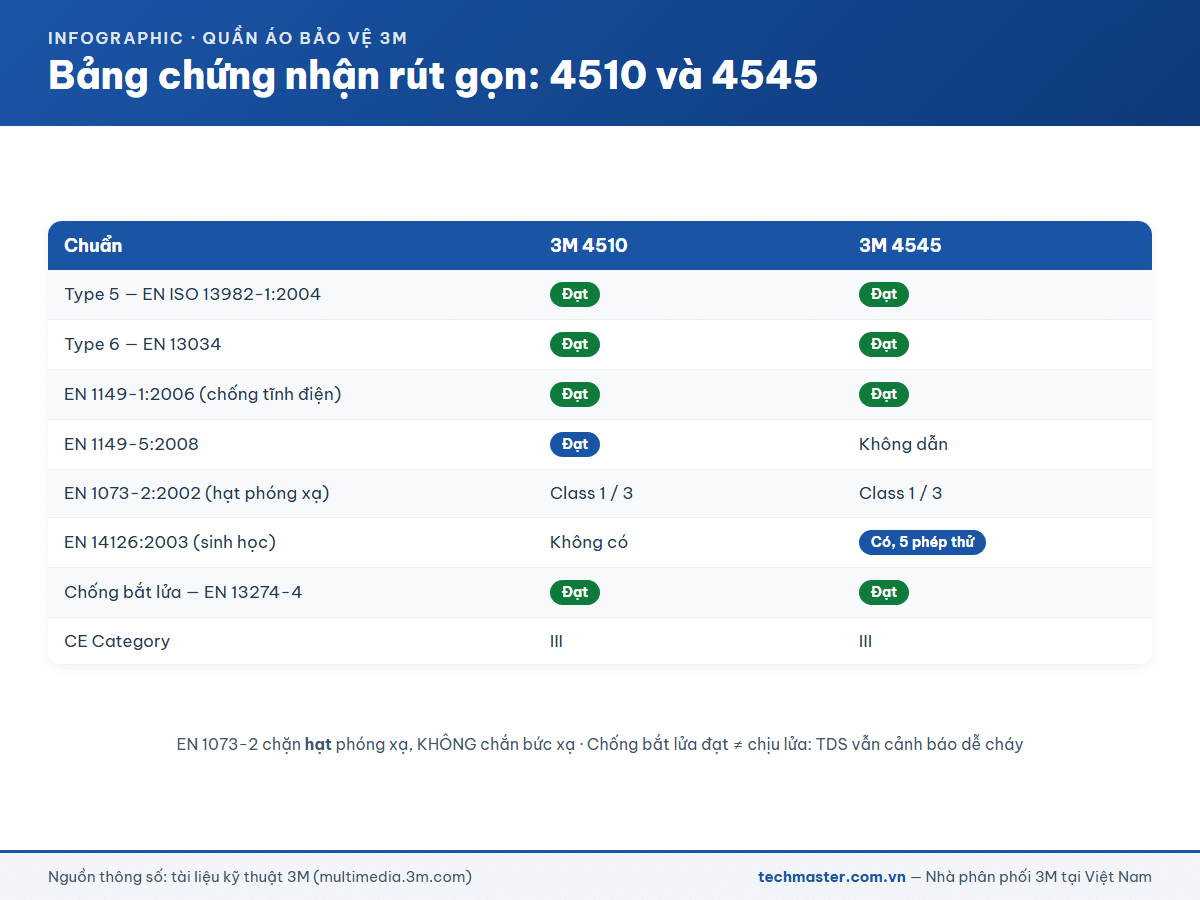Click the Có, 5 phép thử badge
This screenshot has width=1200, height=900.
coord(922,542)
